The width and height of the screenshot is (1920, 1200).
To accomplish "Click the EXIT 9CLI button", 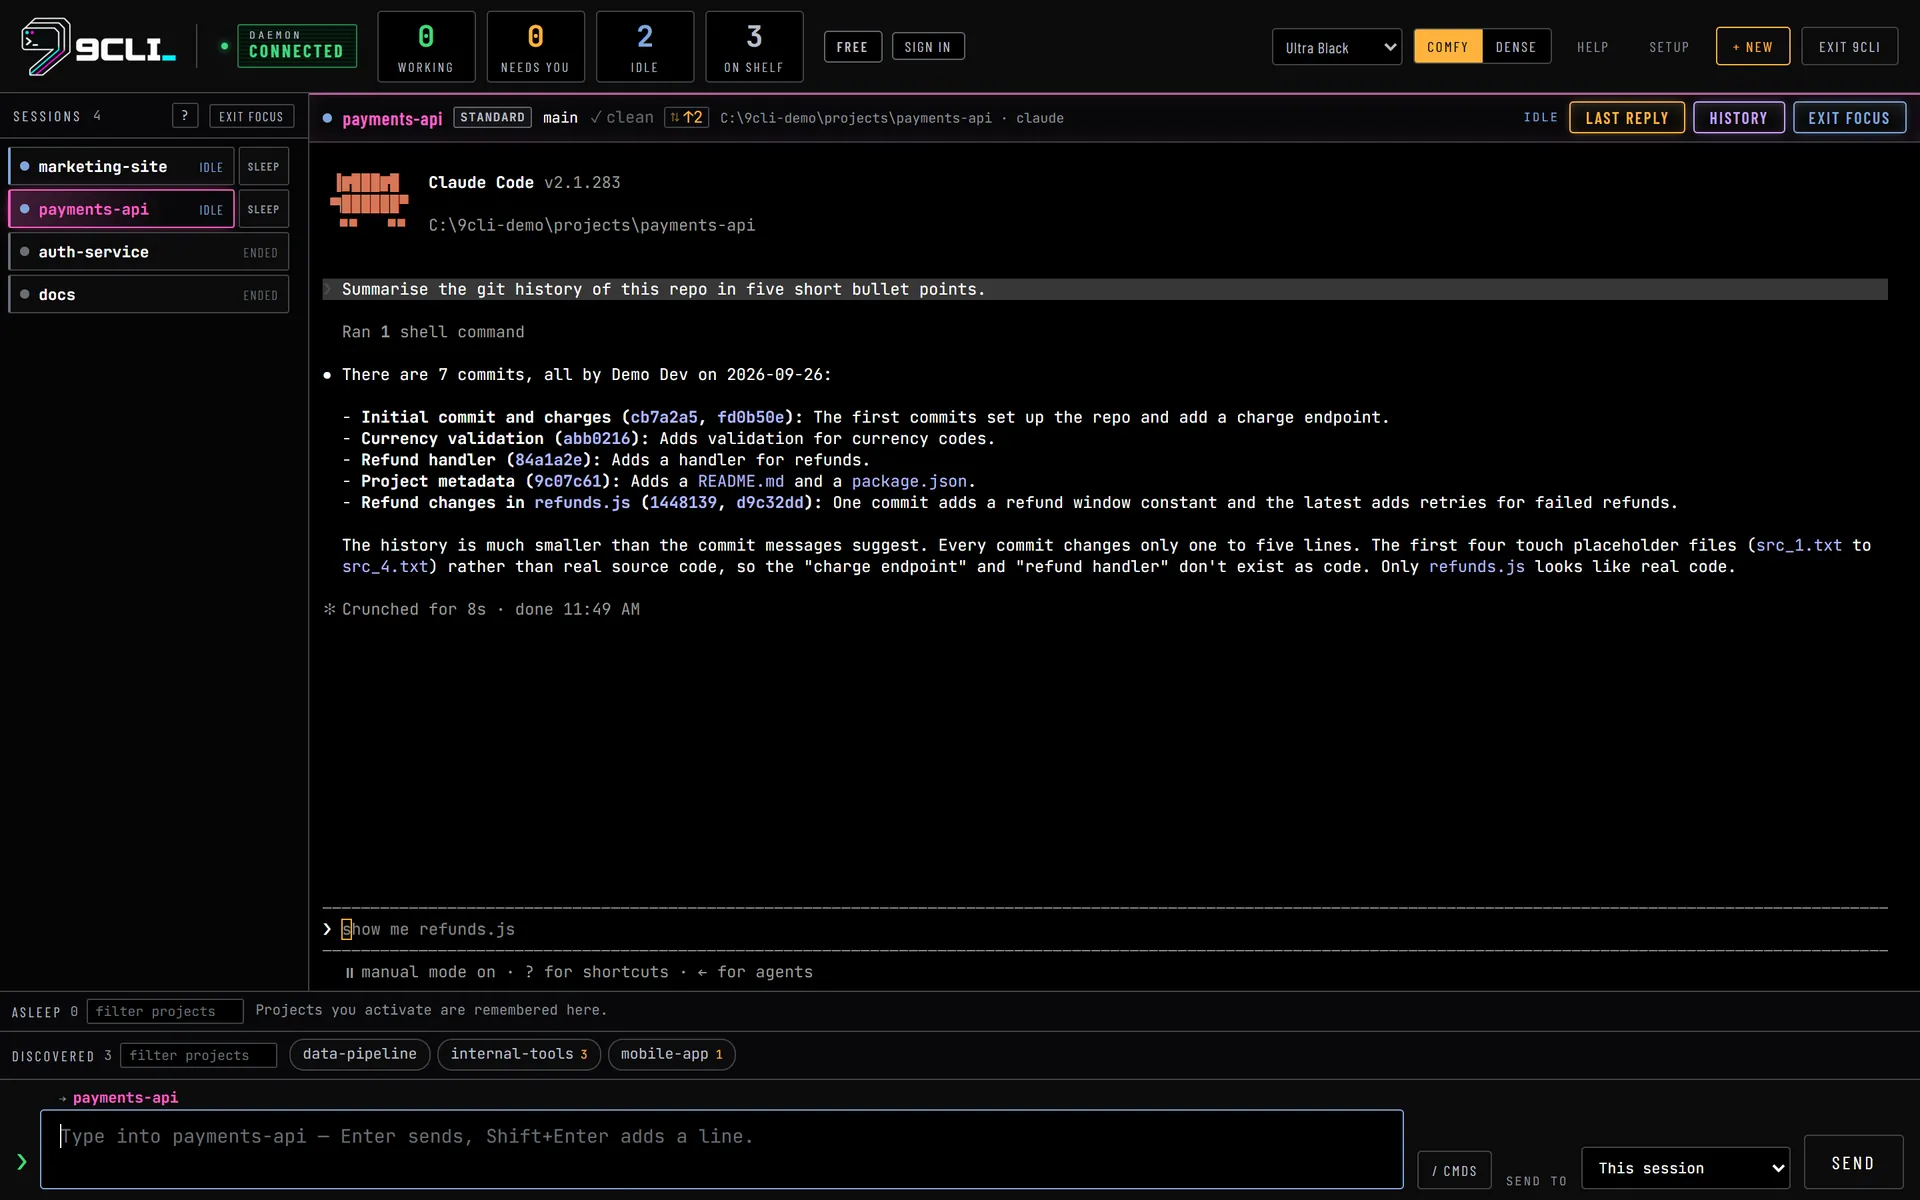I will coord(1849,47).
